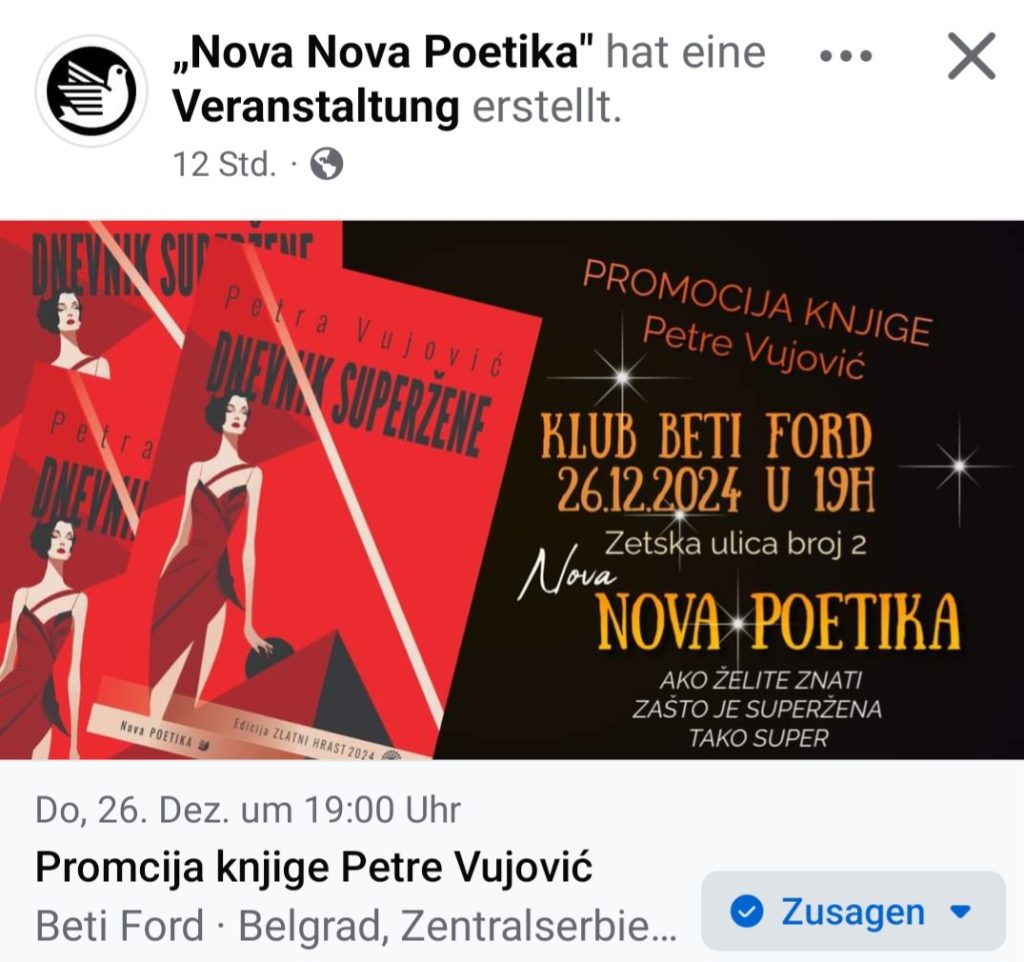Dismiss the post with the X icon
Viewport: 1024px width, 962px height.
click(x=972, y=56)
